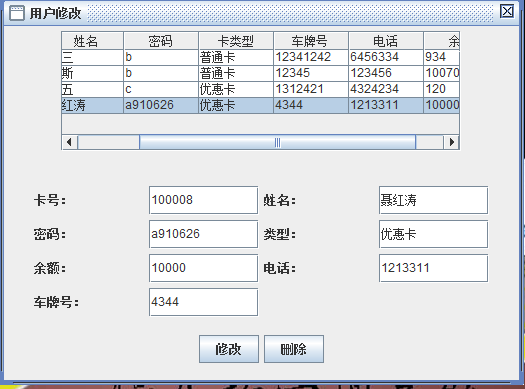
Task: Click the horizontal scrollbar thumb
Action: (278, 142)
